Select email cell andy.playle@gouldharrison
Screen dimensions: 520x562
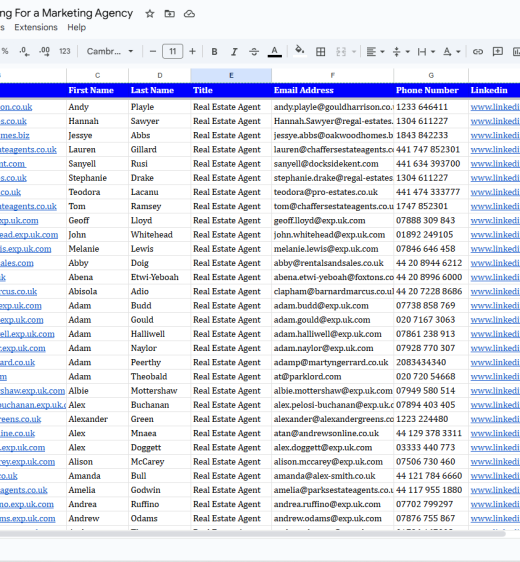click(333, 107)
